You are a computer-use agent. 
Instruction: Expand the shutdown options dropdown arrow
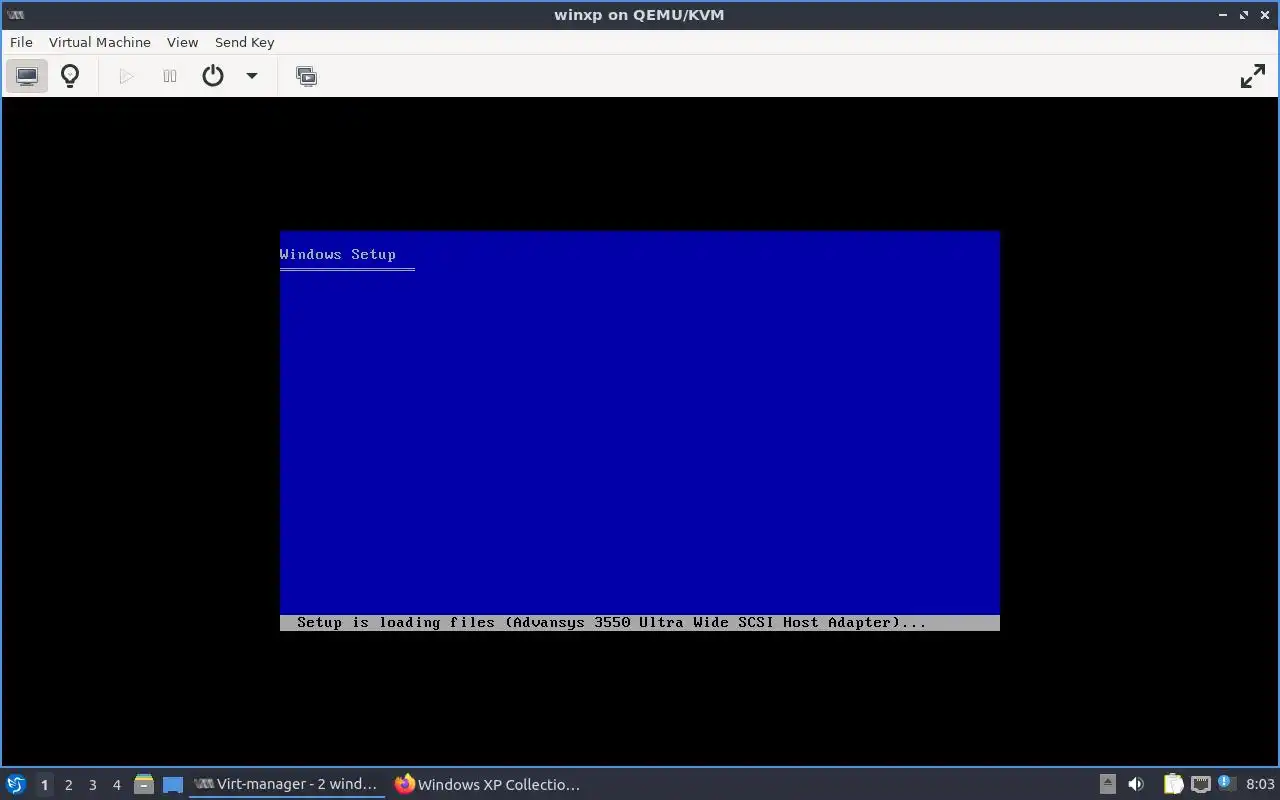point(252,76)
